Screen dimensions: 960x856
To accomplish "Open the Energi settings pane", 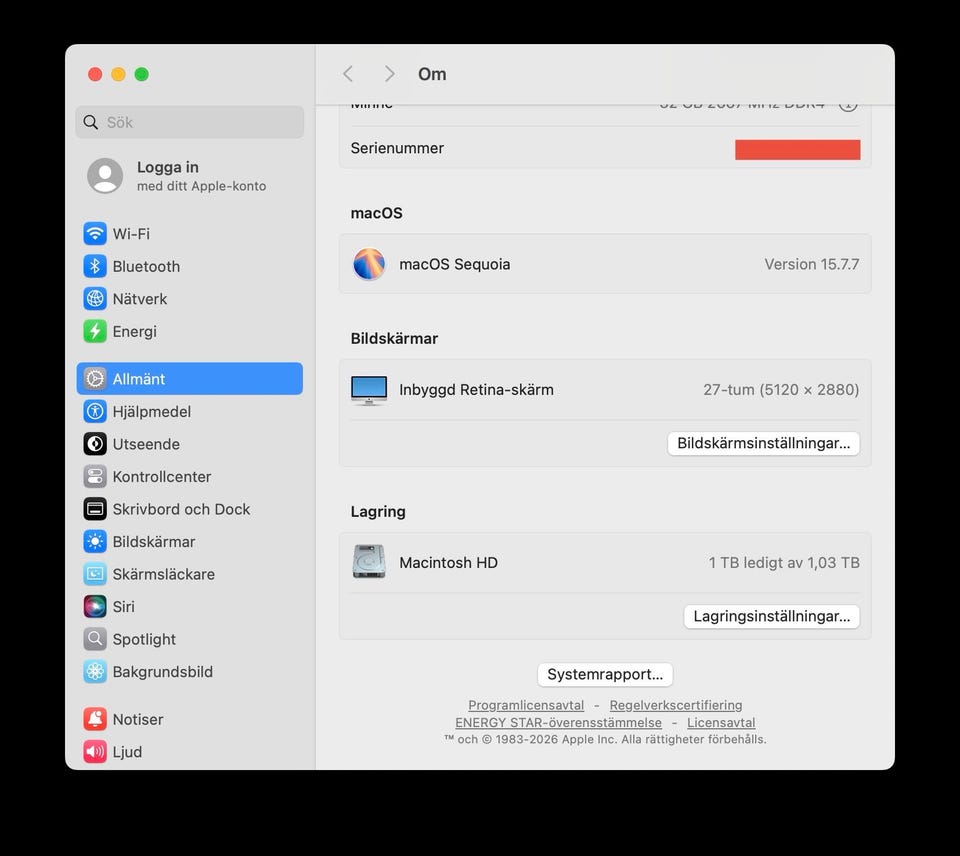I will click(190, 331).
